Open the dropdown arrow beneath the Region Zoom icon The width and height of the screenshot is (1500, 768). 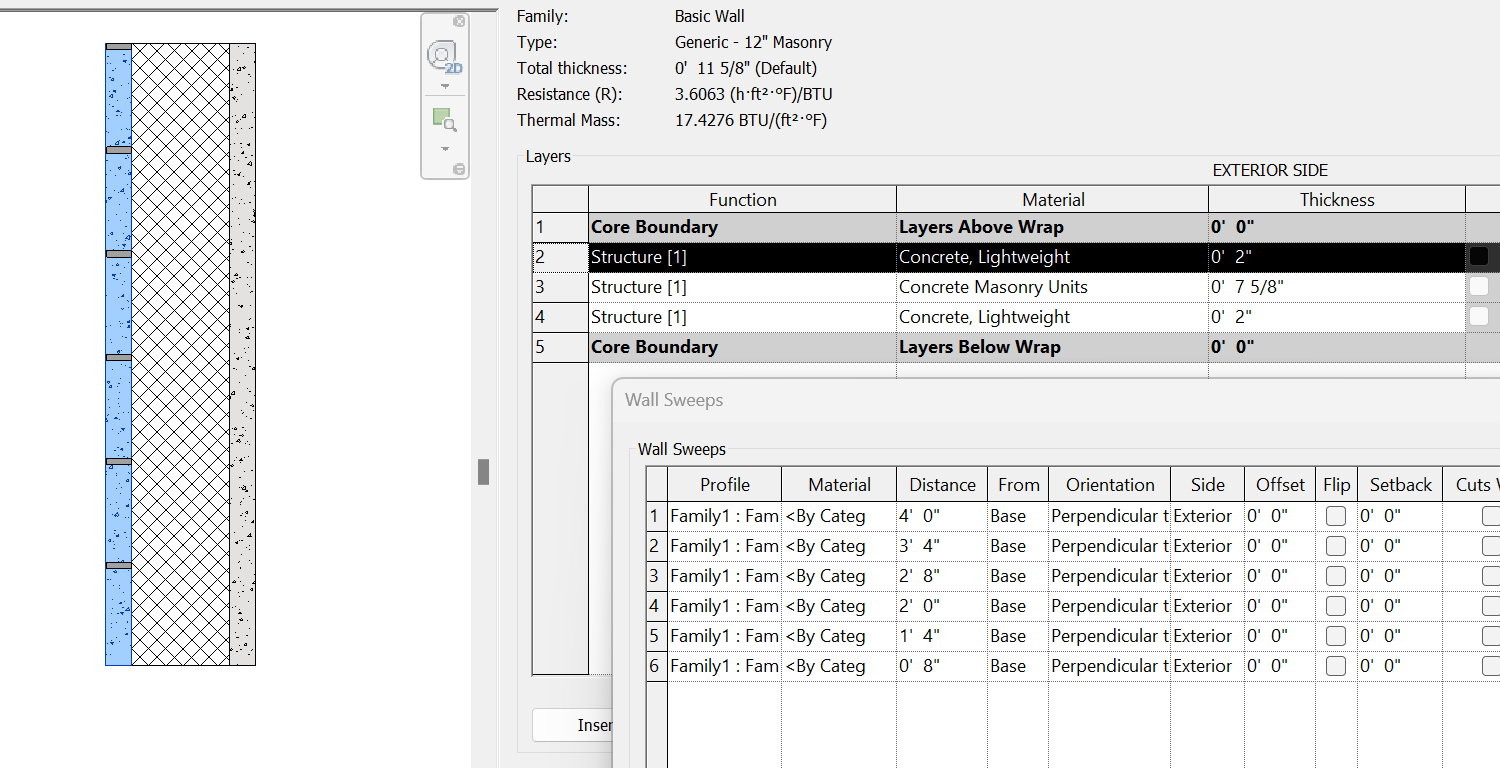pos(445,149)
